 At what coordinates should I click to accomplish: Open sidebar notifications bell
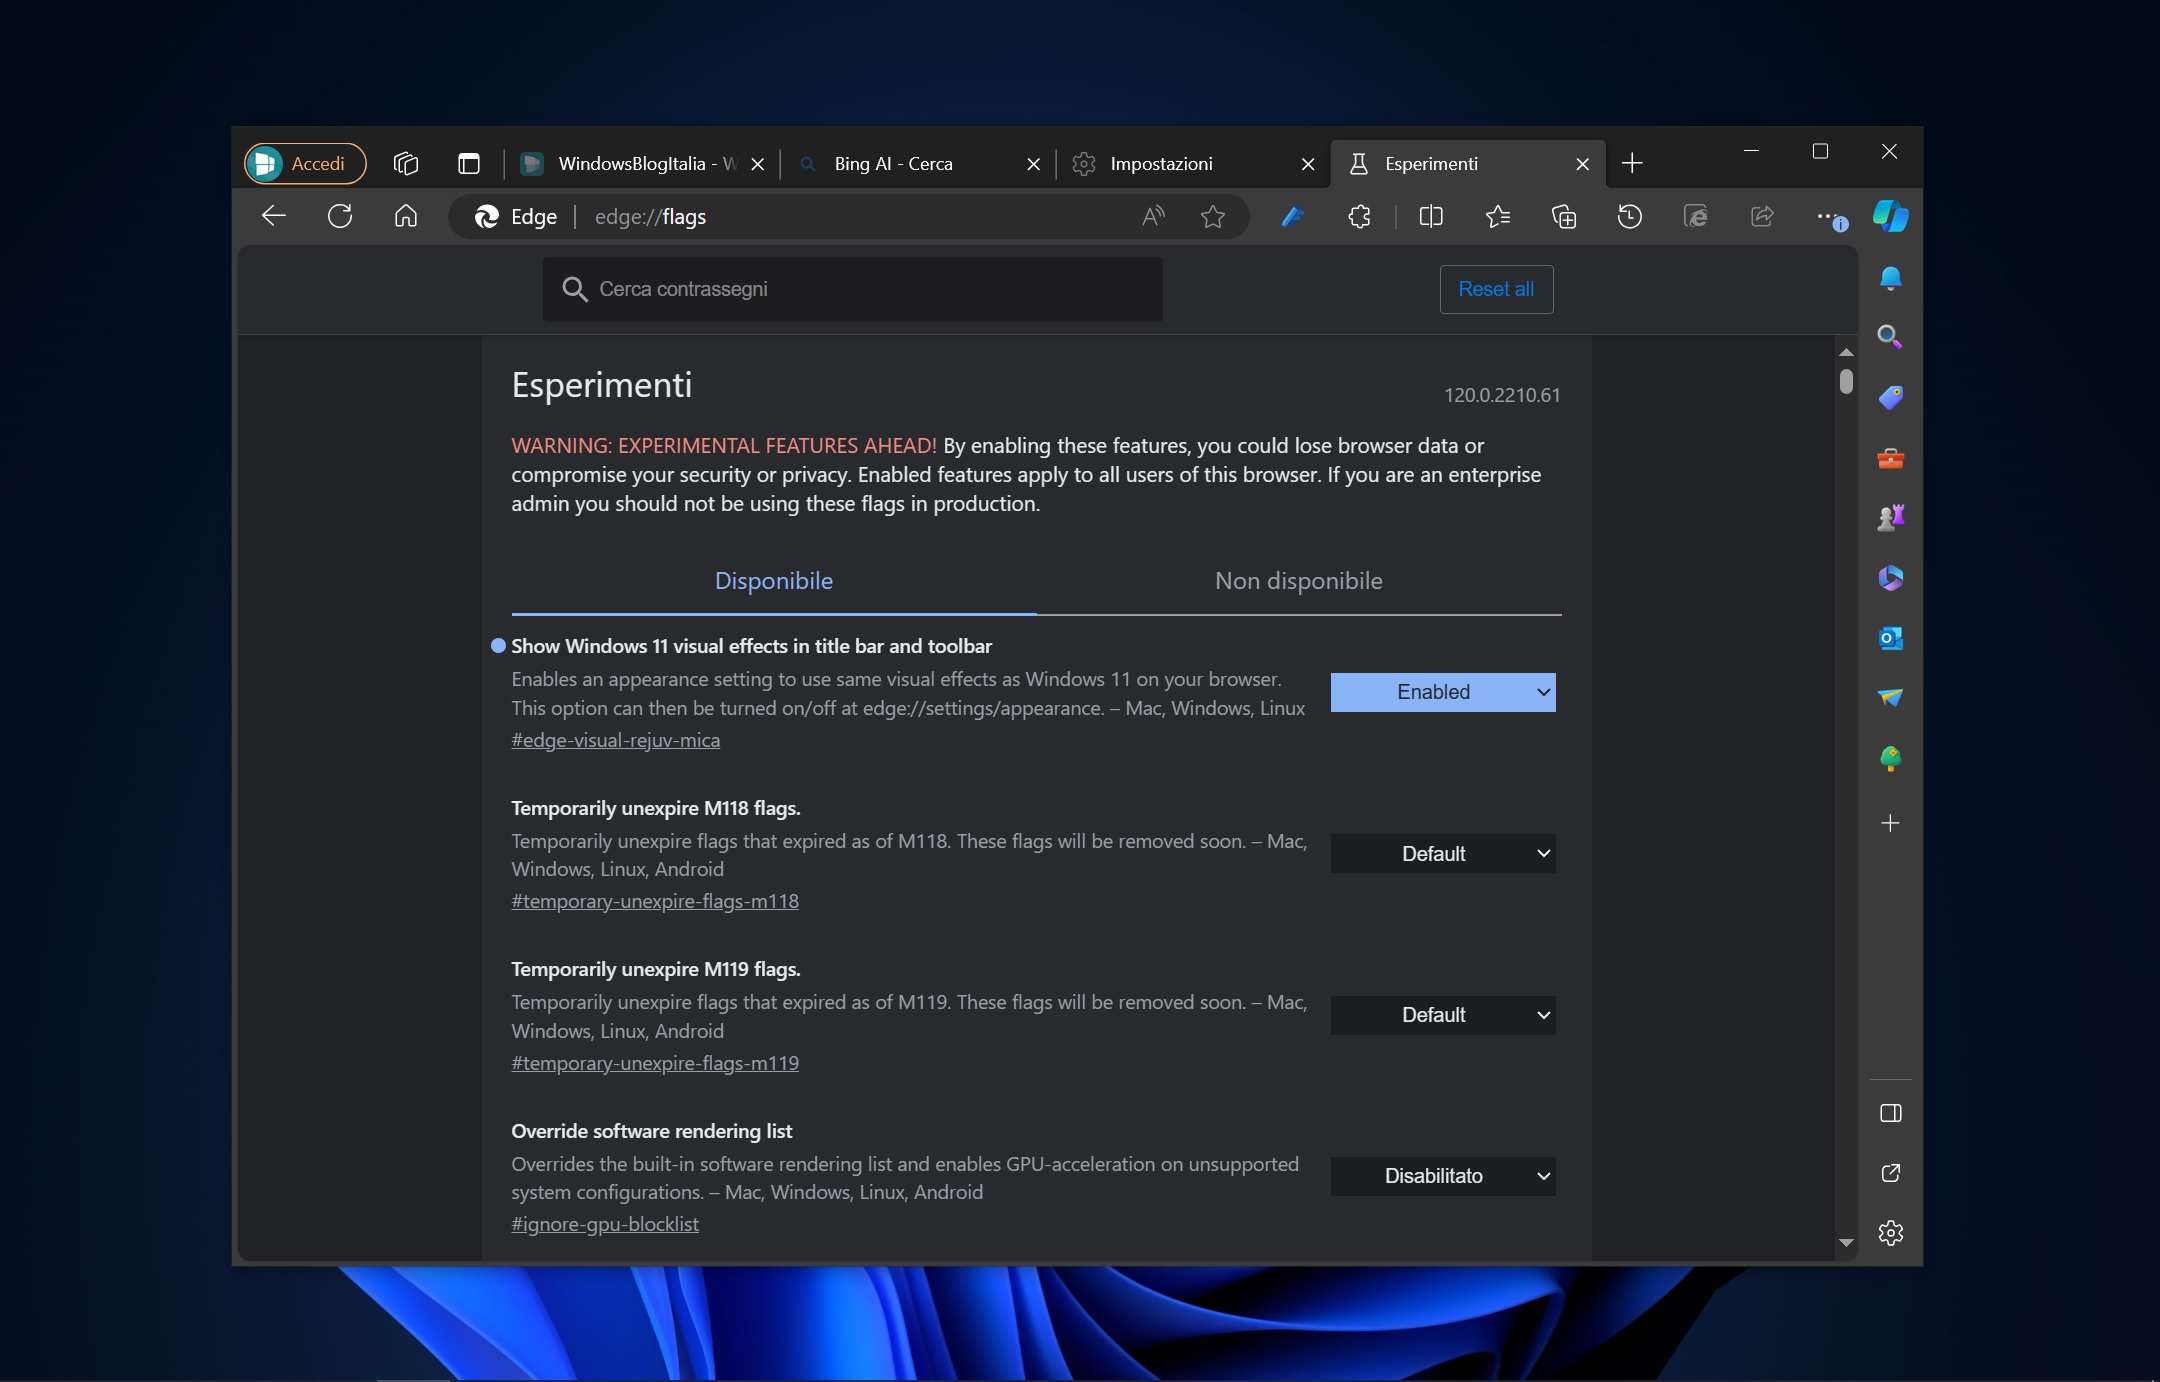point(1890,278)
